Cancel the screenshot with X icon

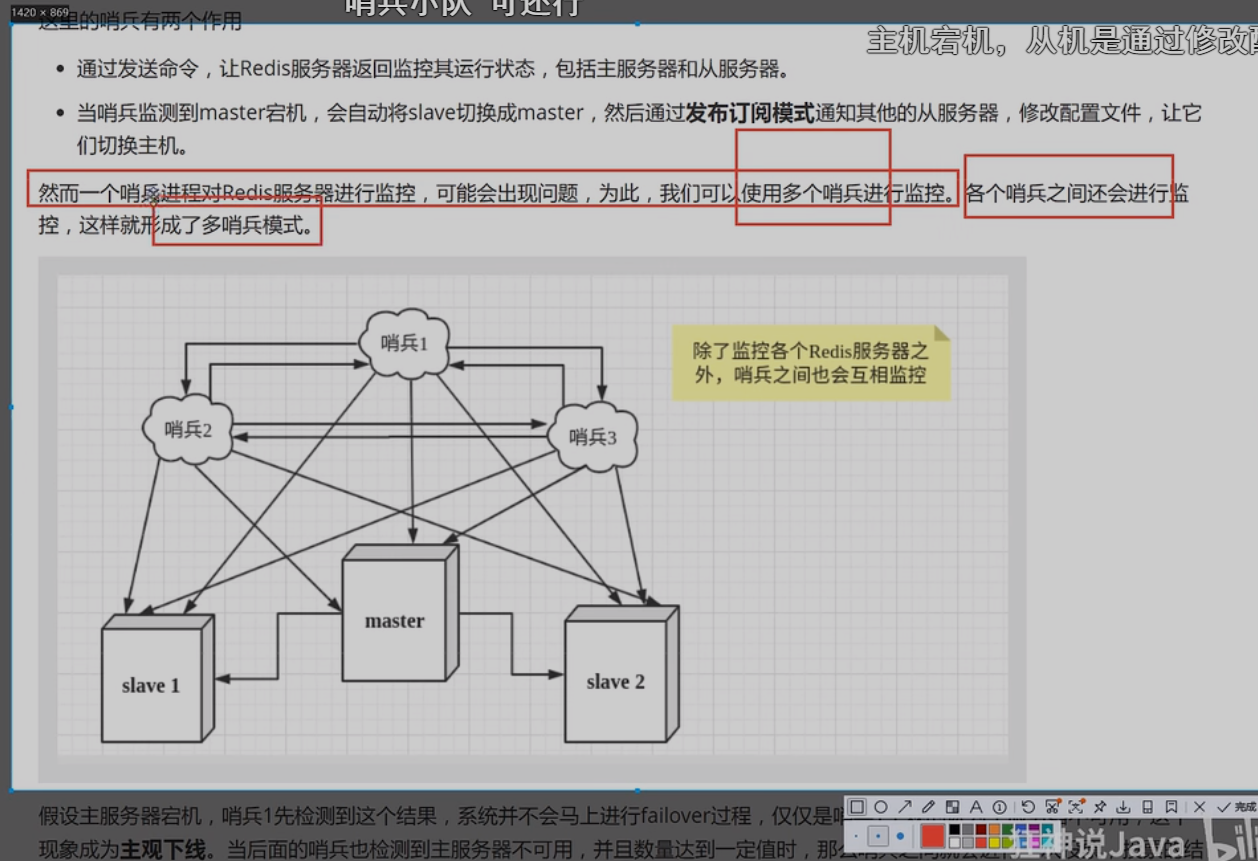coord(1199,807)
